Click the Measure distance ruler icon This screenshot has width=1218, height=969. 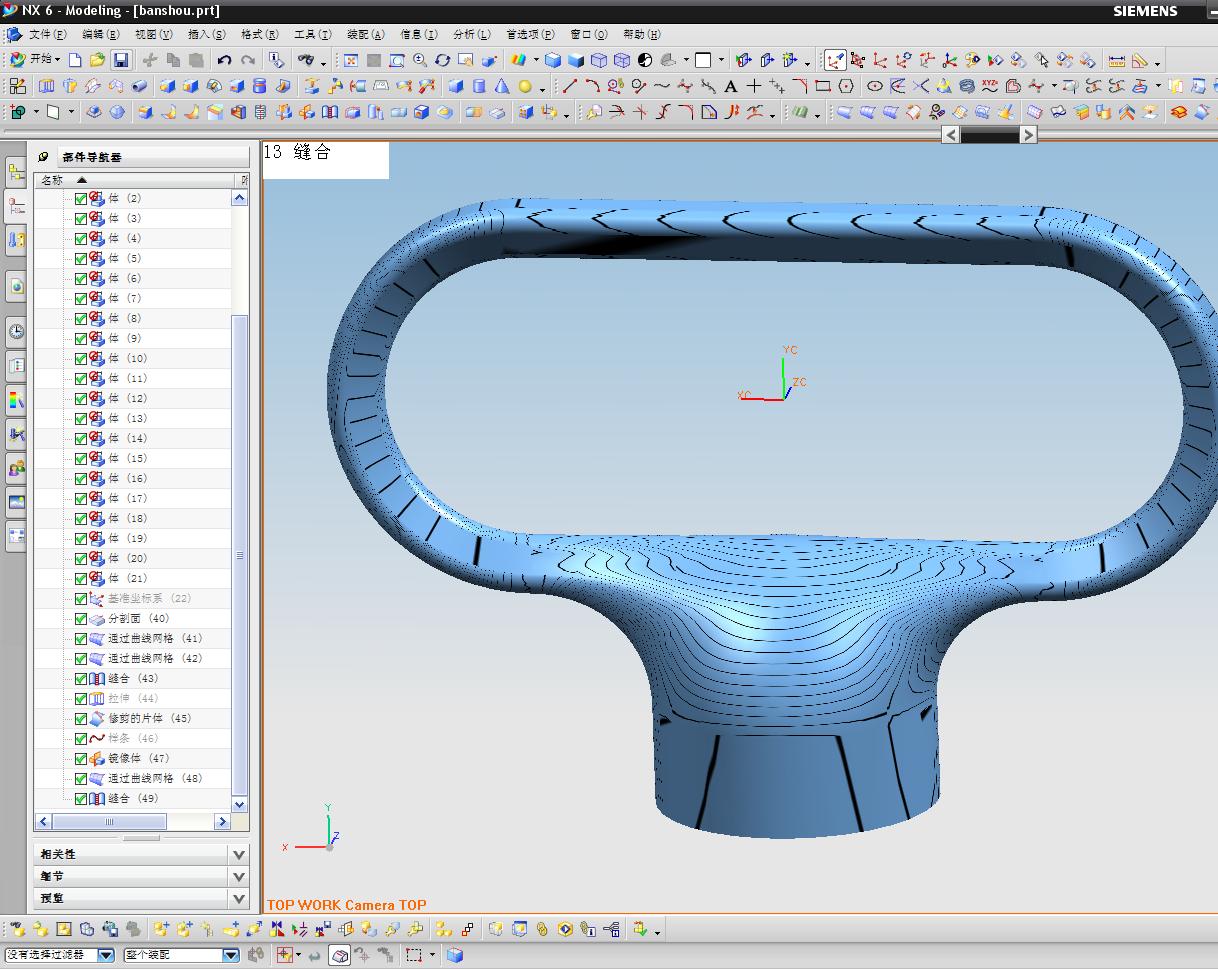[1117, 60]
